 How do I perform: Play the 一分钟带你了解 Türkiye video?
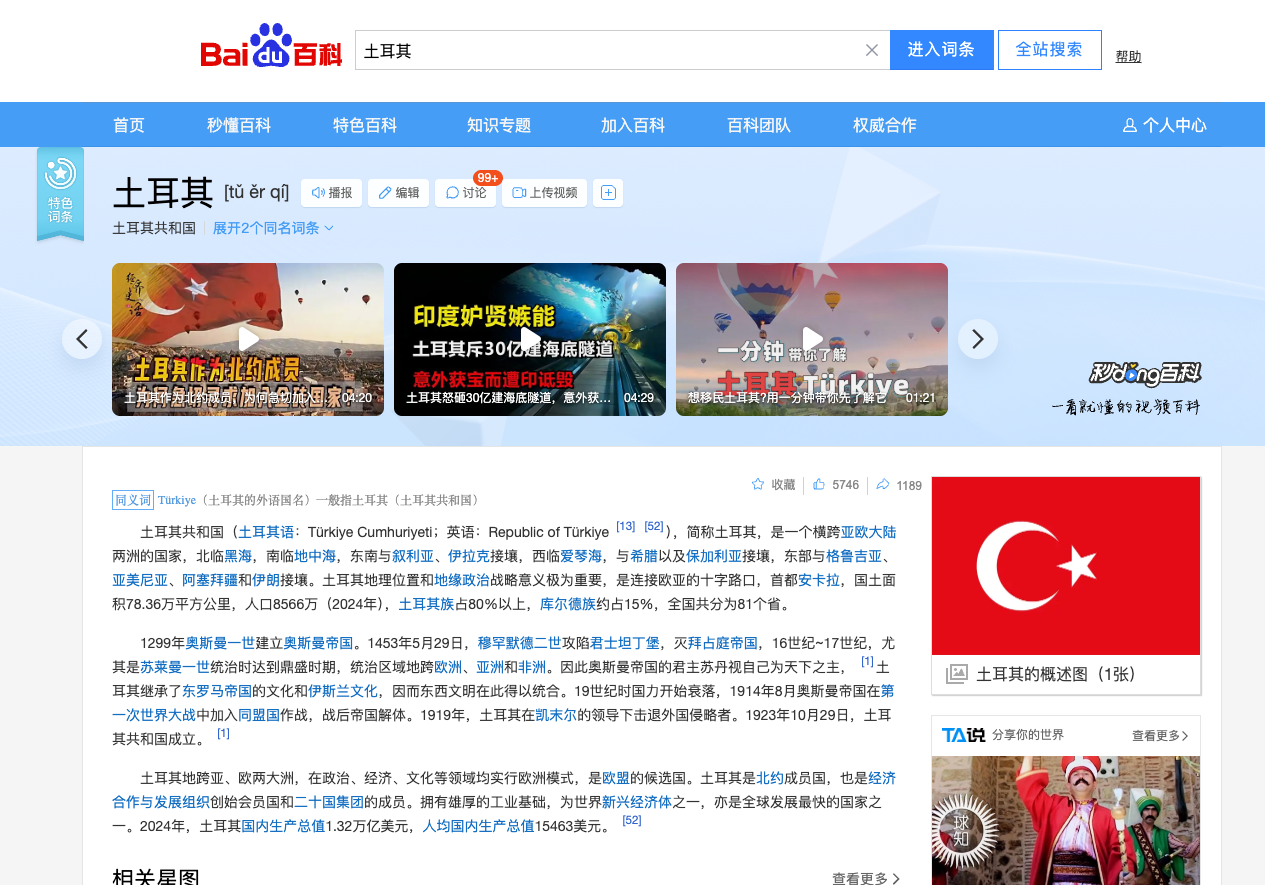[x=812, y=339]
